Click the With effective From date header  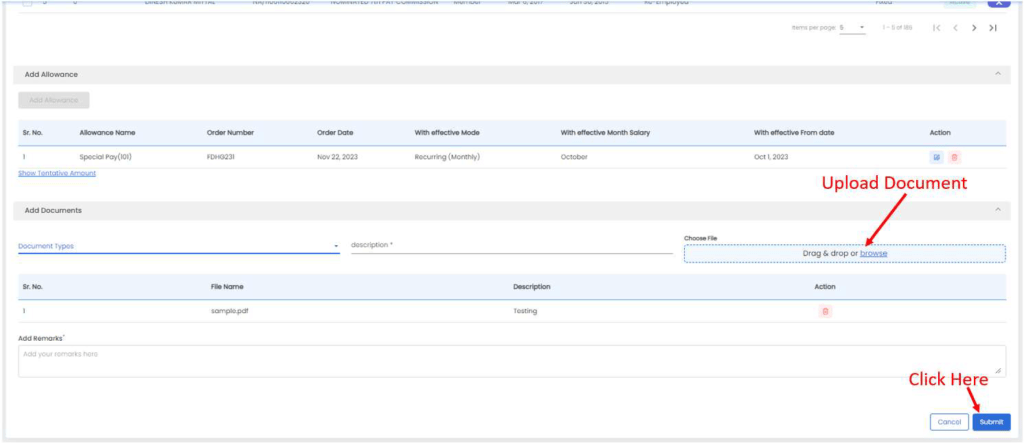[x=793, y=133]
